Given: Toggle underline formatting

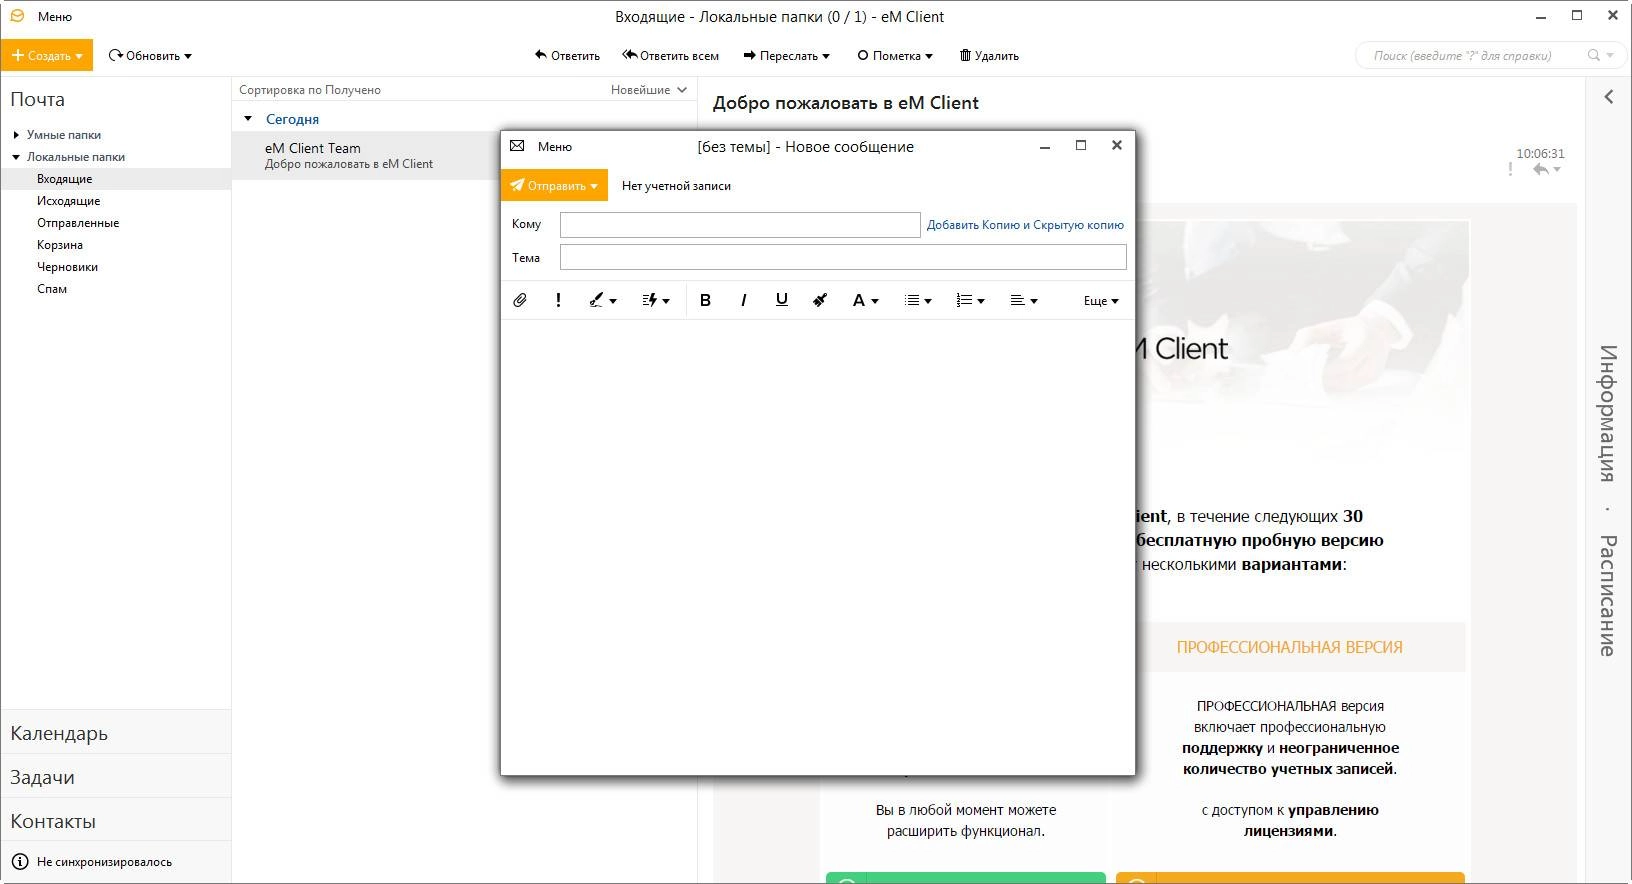Looking at the screenshot, I should click(781, 300).
